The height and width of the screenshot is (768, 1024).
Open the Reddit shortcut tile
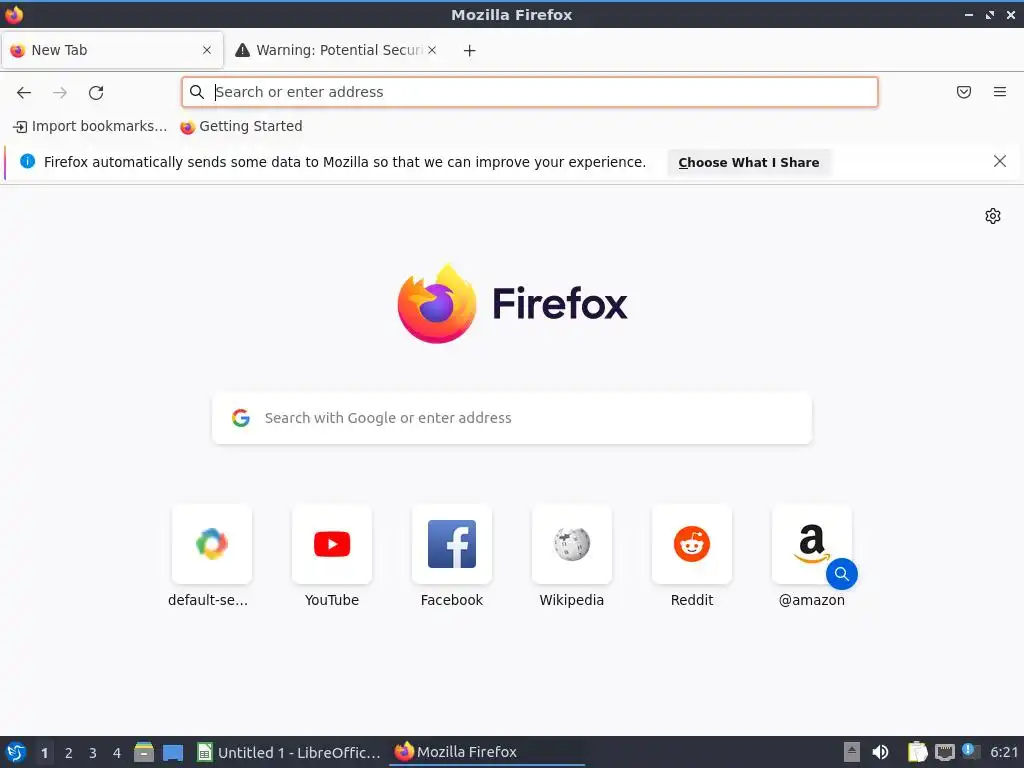click(x=692, y=544)
